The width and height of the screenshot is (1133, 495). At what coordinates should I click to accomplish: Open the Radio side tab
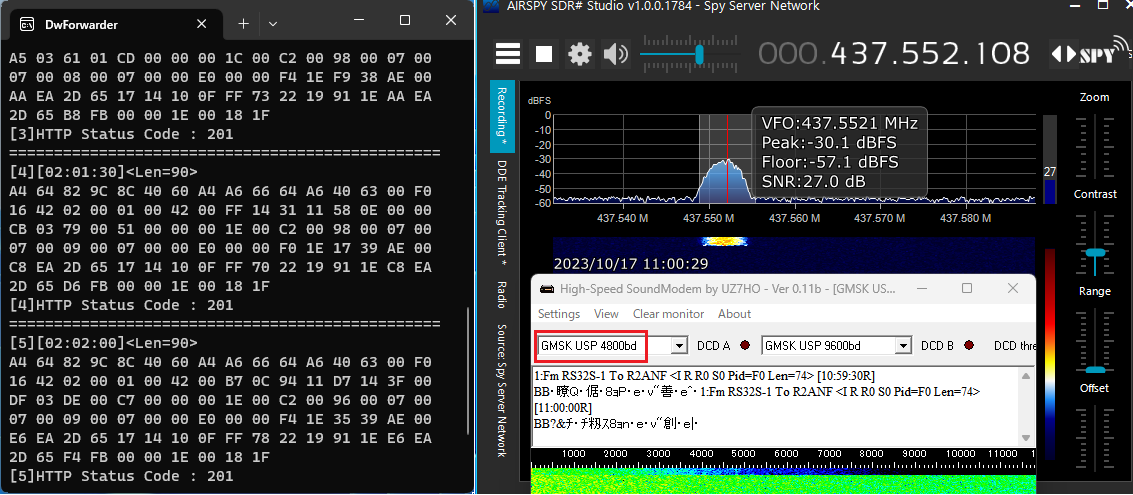coord(502,295)
